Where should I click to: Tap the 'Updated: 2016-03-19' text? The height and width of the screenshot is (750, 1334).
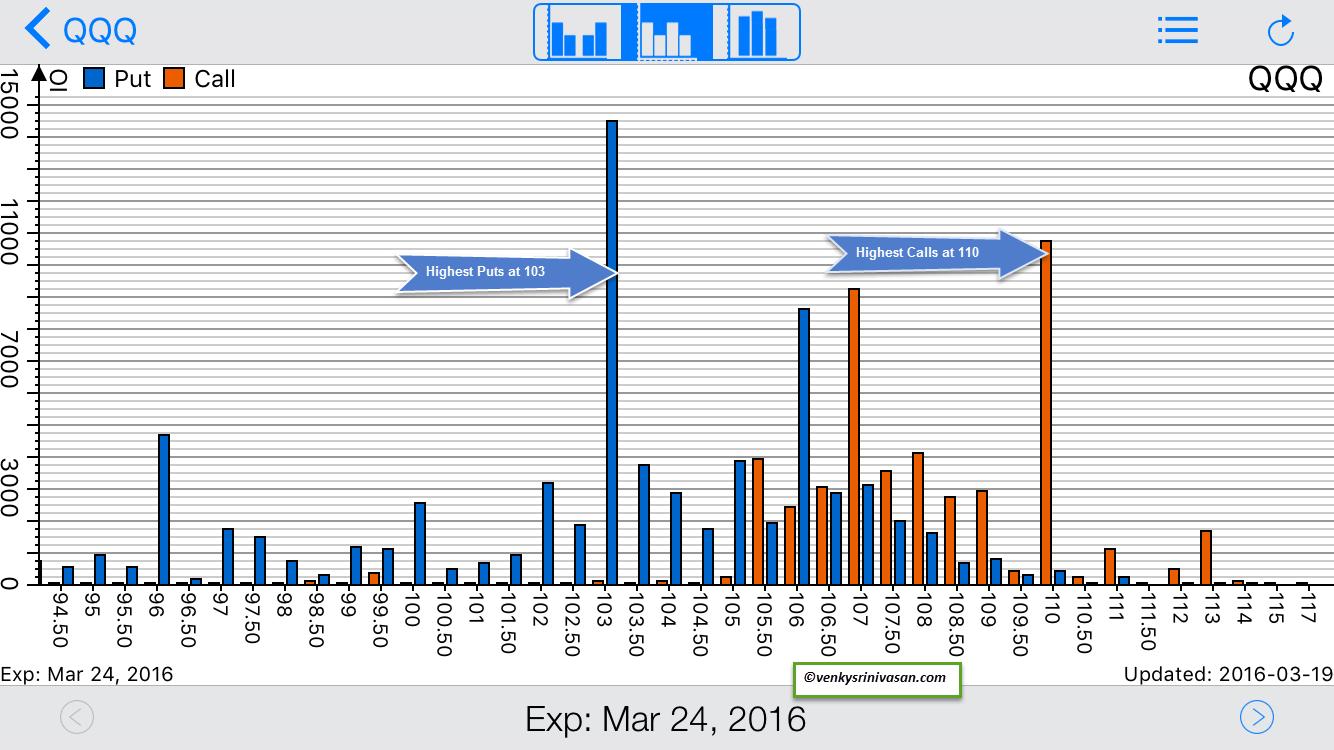pos(1228,674)
